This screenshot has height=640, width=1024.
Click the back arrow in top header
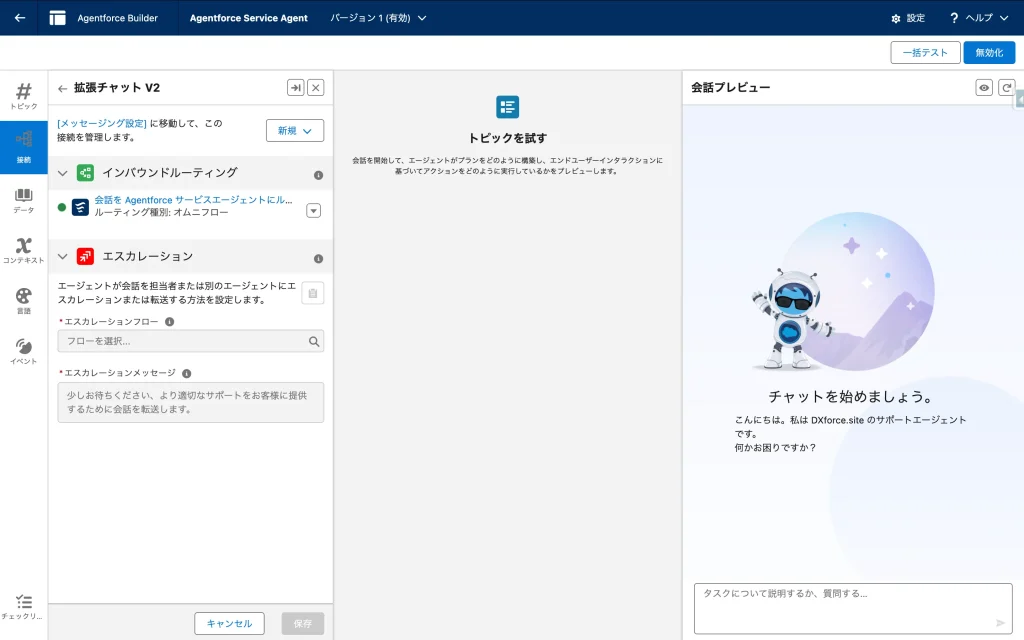[x=20, y=18]
